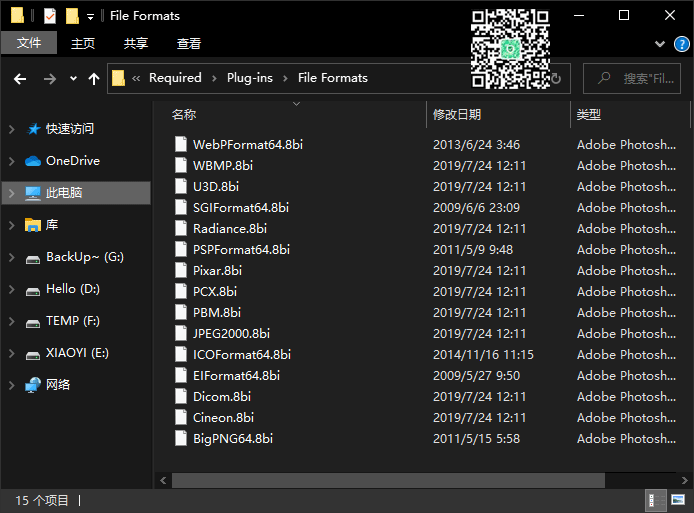Click File Formats in the breadcrumb

(x=333, y=78)
